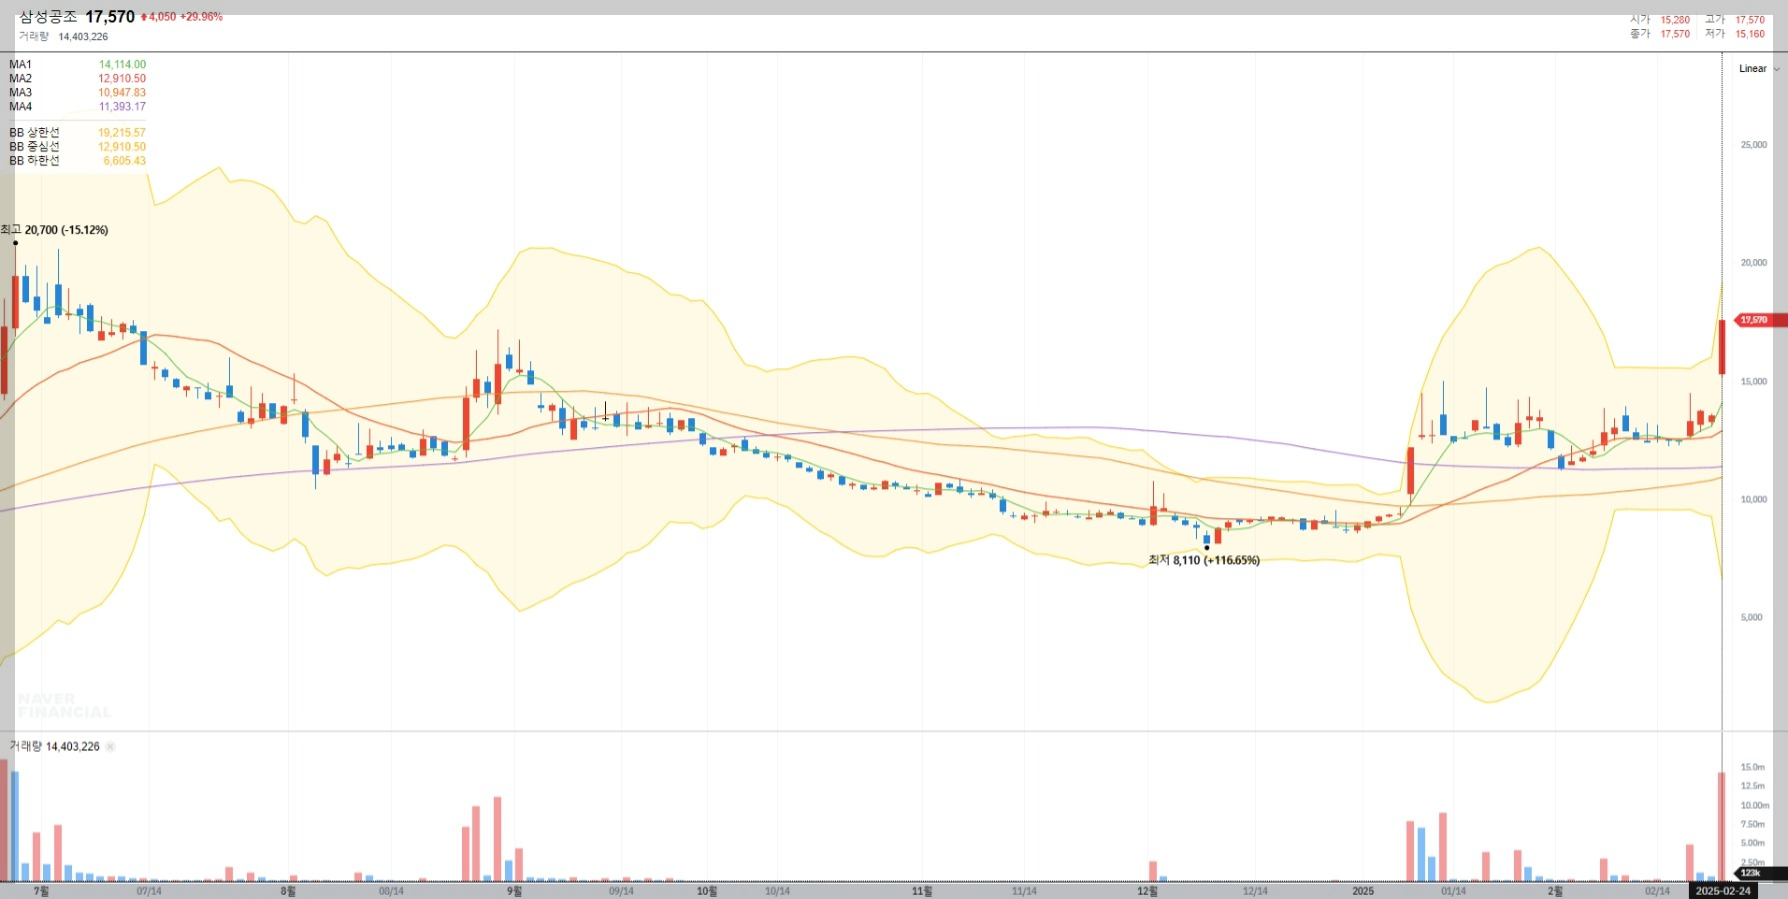Click the 삼성공조 stock name
The image size is (1788, 899).
point(48,17)
